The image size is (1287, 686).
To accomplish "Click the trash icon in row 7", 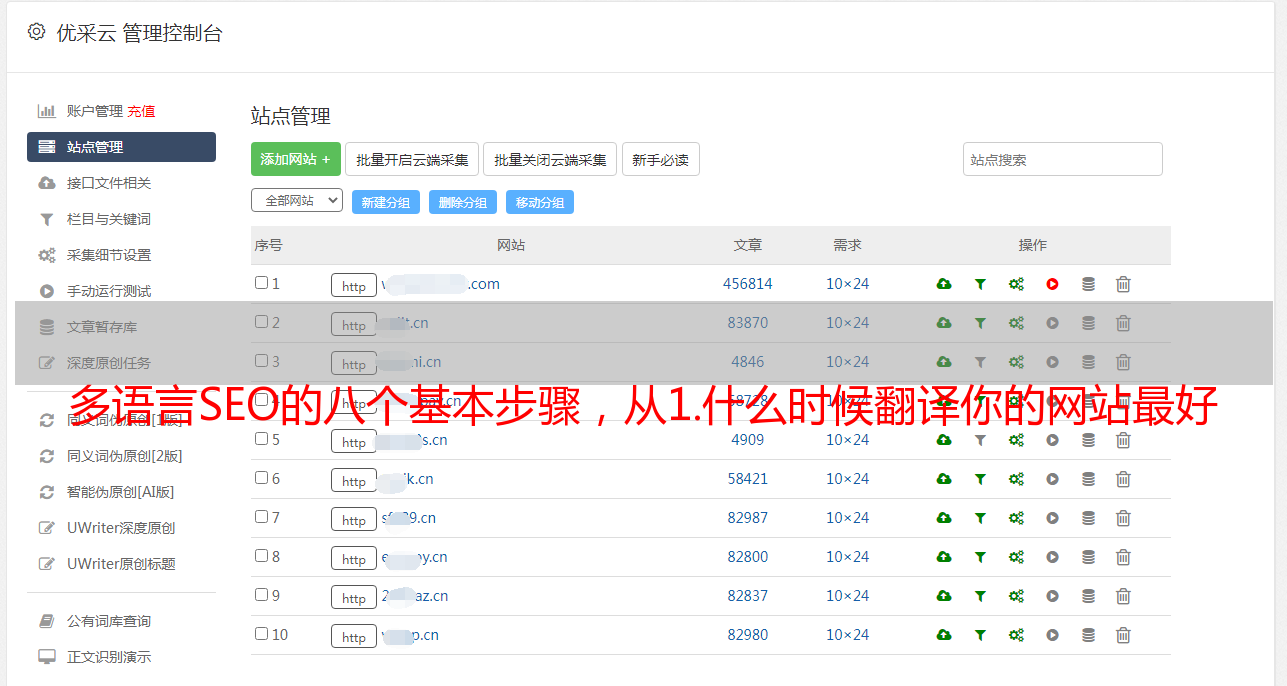I will click(1123, 518).
